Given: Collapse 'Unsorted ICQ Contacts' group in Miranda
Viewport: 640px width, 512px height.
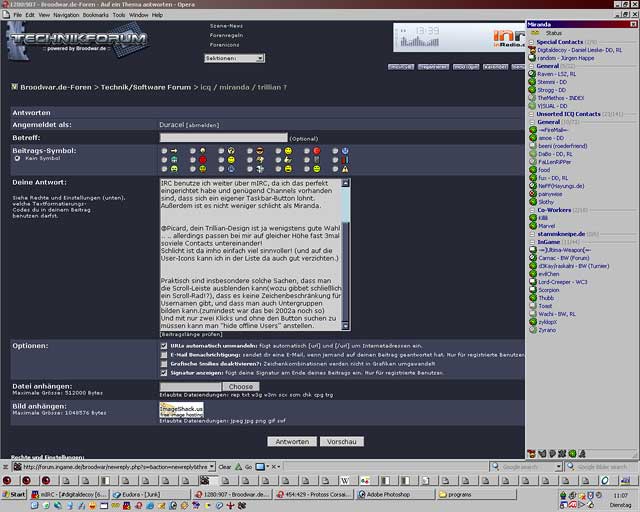Looking at the screenshot, I should click(x=531, y=114).
